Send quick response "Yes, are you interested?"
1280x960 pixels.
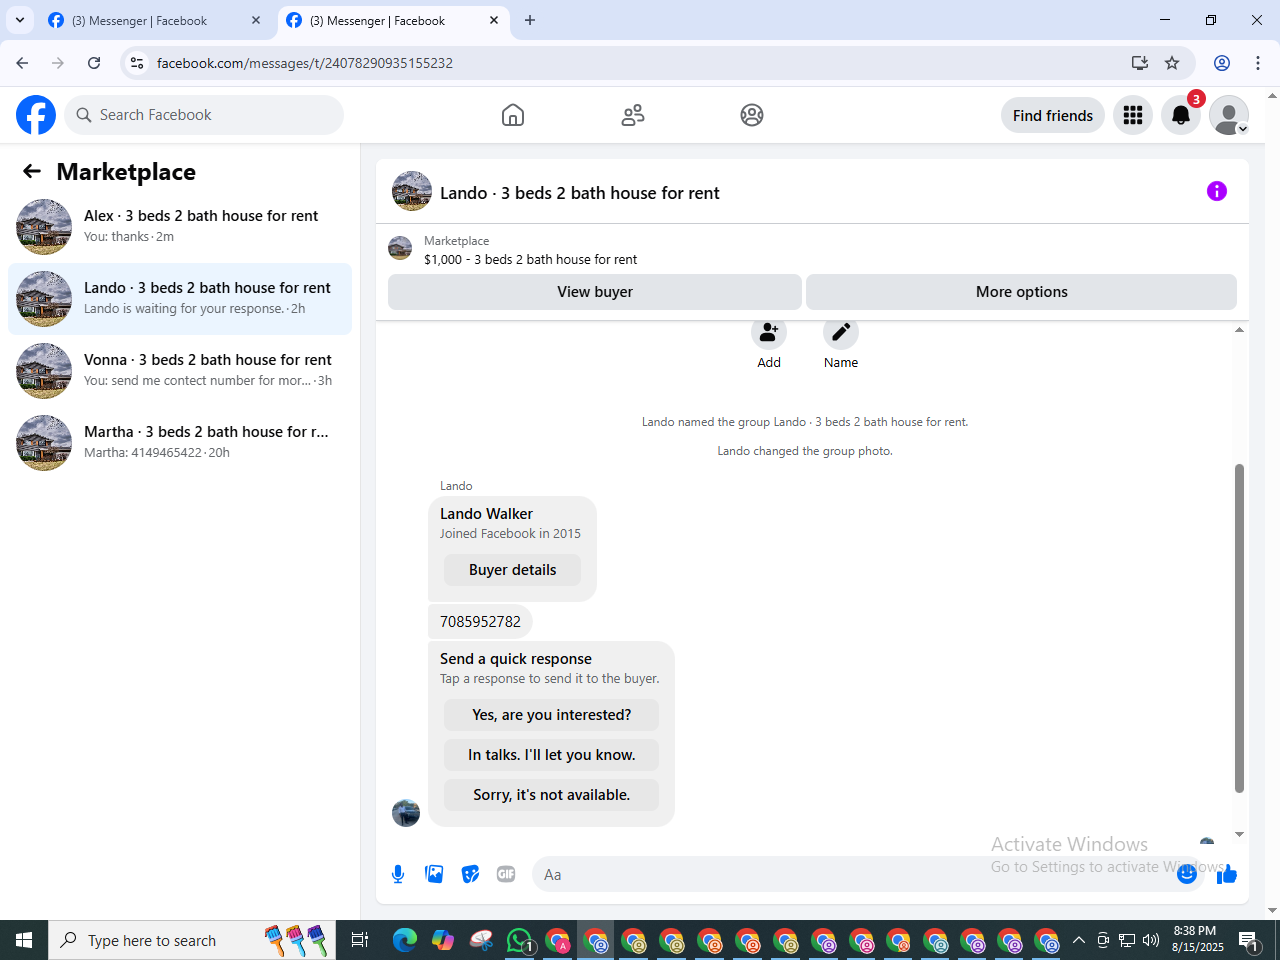[x=551, y=715]
